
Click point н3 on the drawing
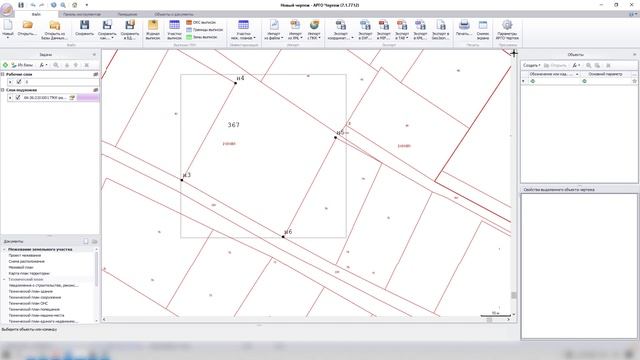click(182, 180)
